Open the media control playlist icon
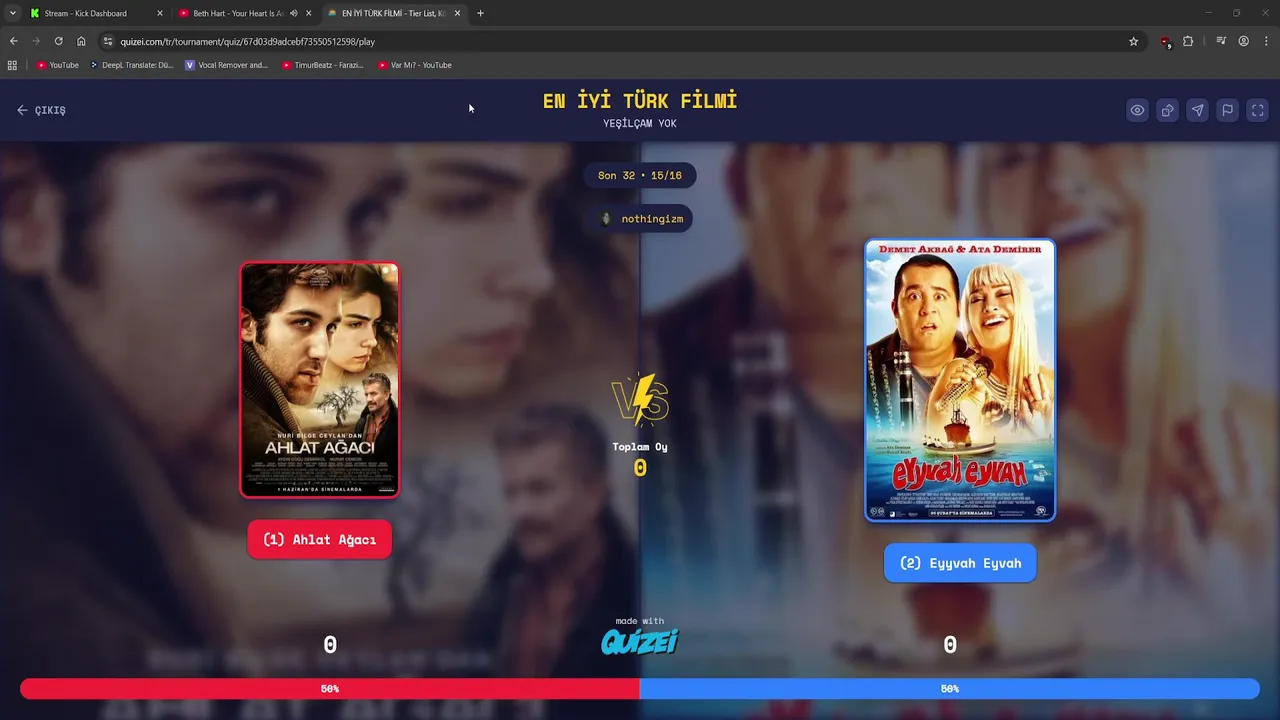The image size is (1280, 720). (x=1221, y=41)
